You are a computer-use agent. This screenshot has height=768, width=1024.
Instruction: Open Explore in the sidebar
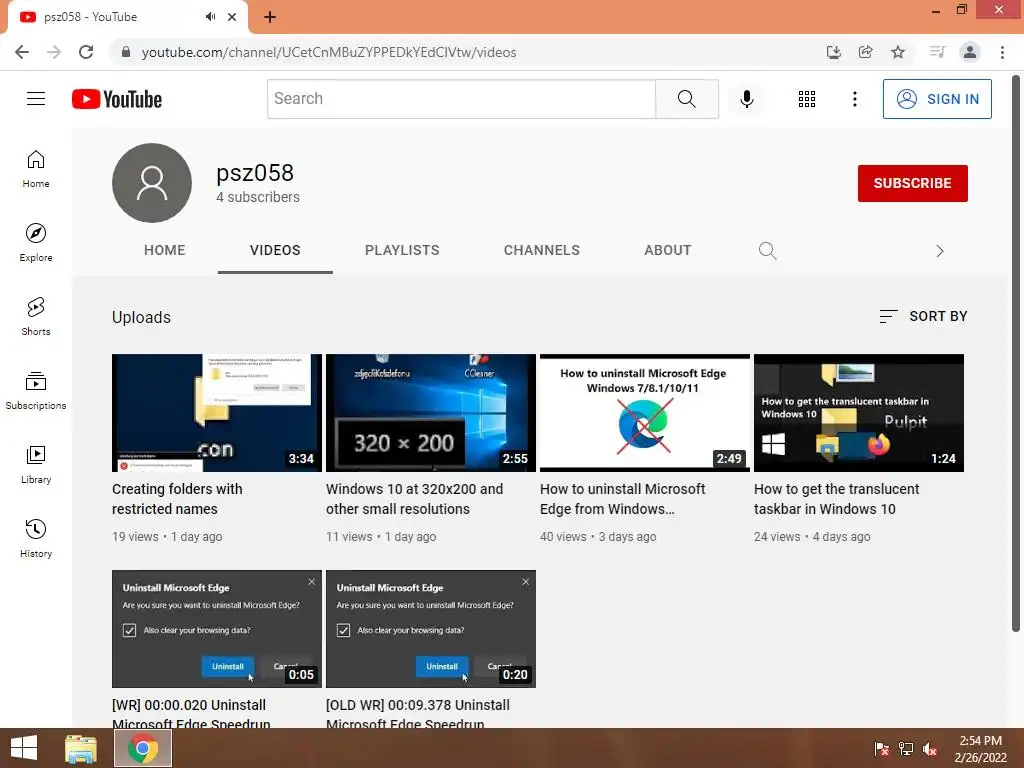coord(36,243)
